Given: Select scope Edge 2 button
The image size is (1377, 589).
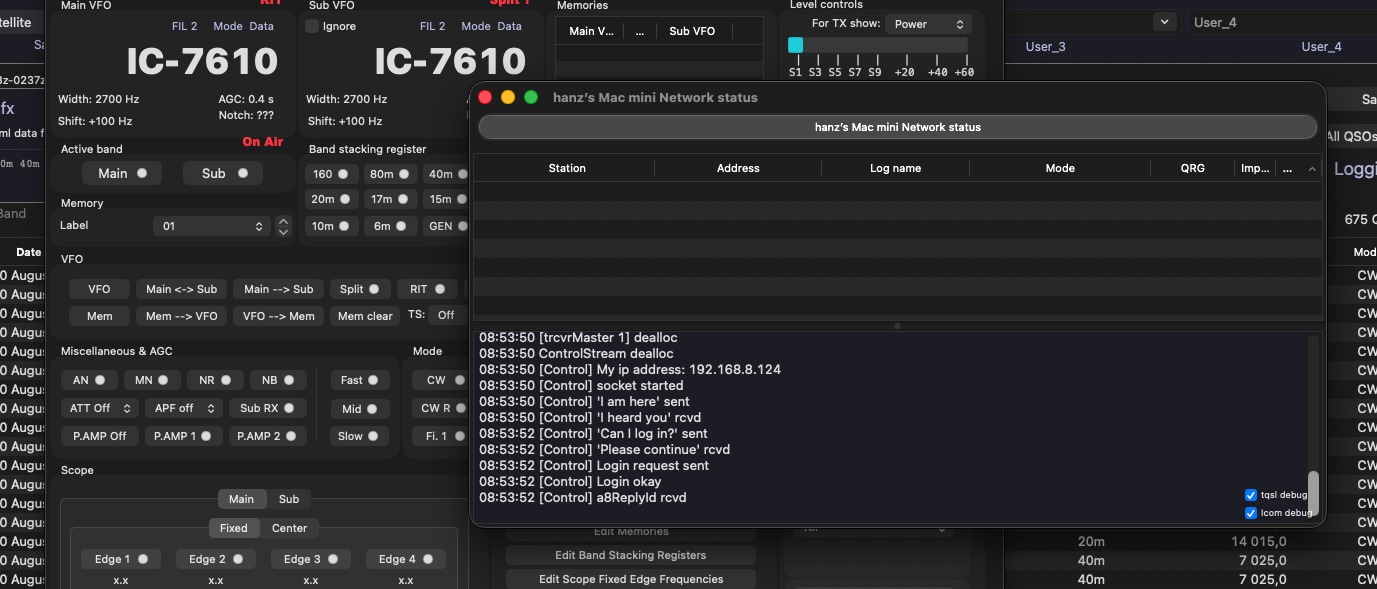Looking at the screenshot, I should (x=216, y=559).
